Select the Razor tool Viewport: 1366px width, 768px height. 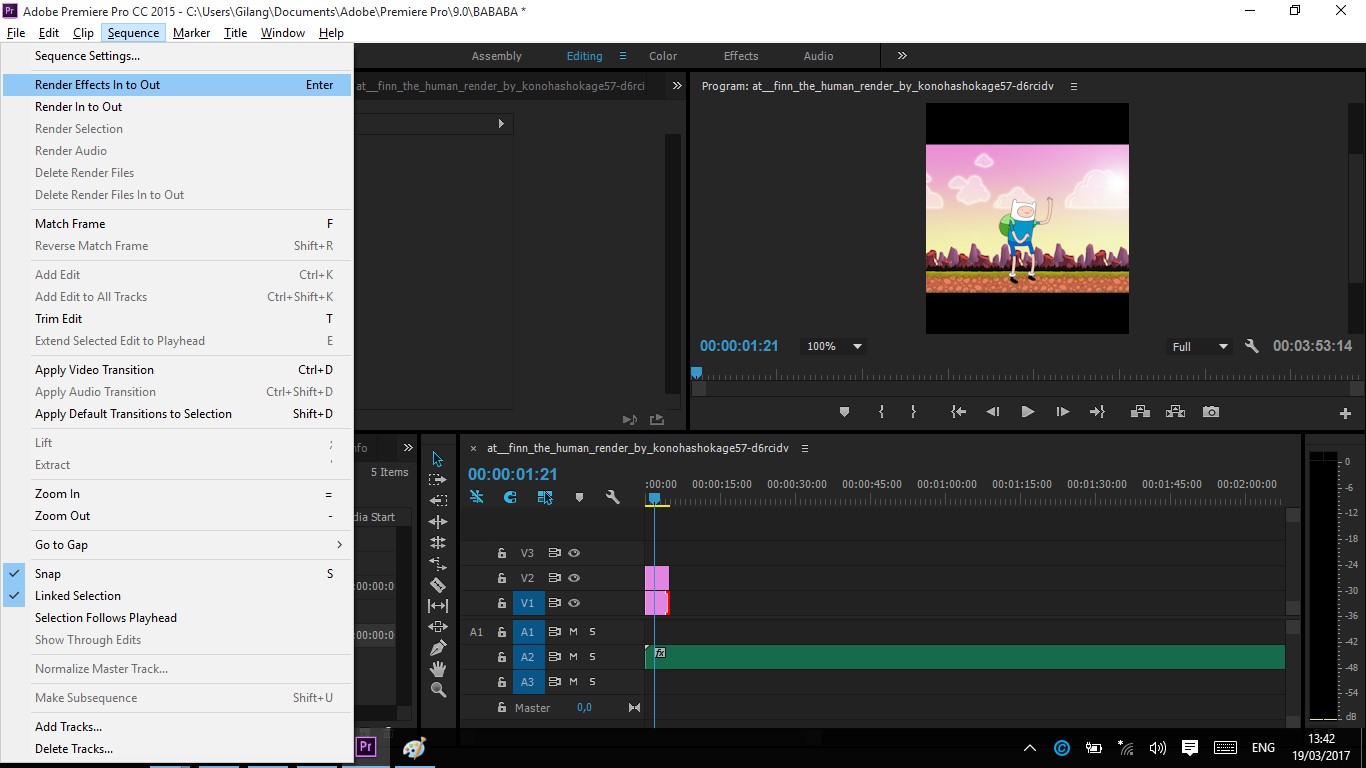pyautogui.click(x=437, y=585)
